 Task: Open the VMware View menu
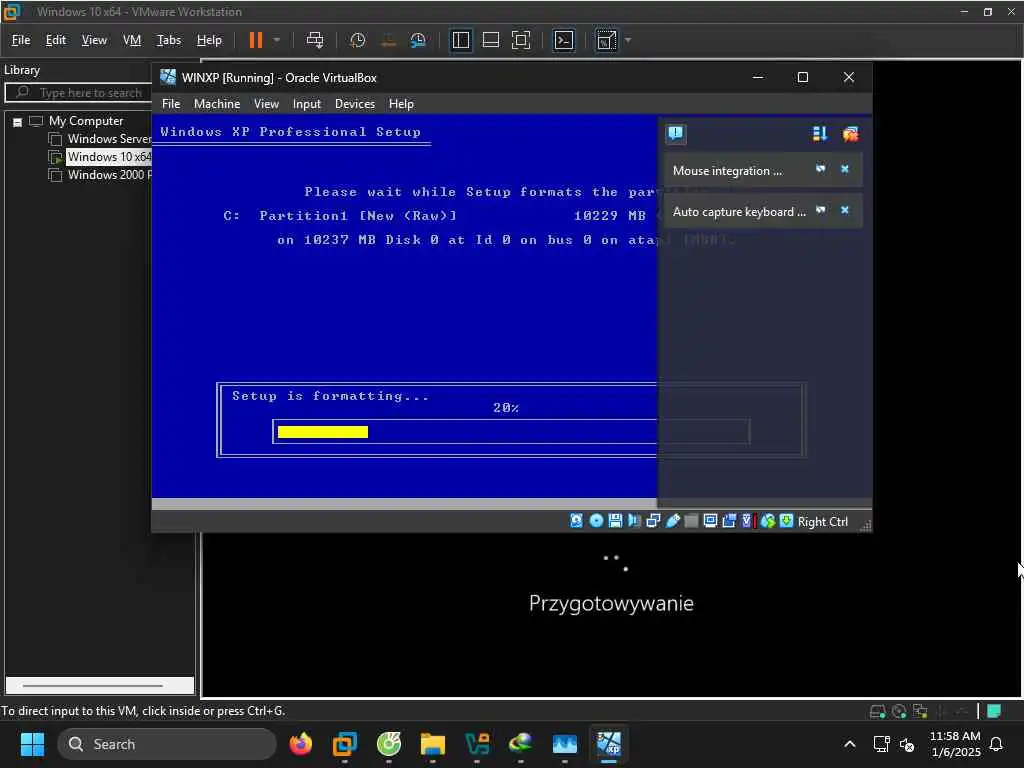click(x=94, y=40)
